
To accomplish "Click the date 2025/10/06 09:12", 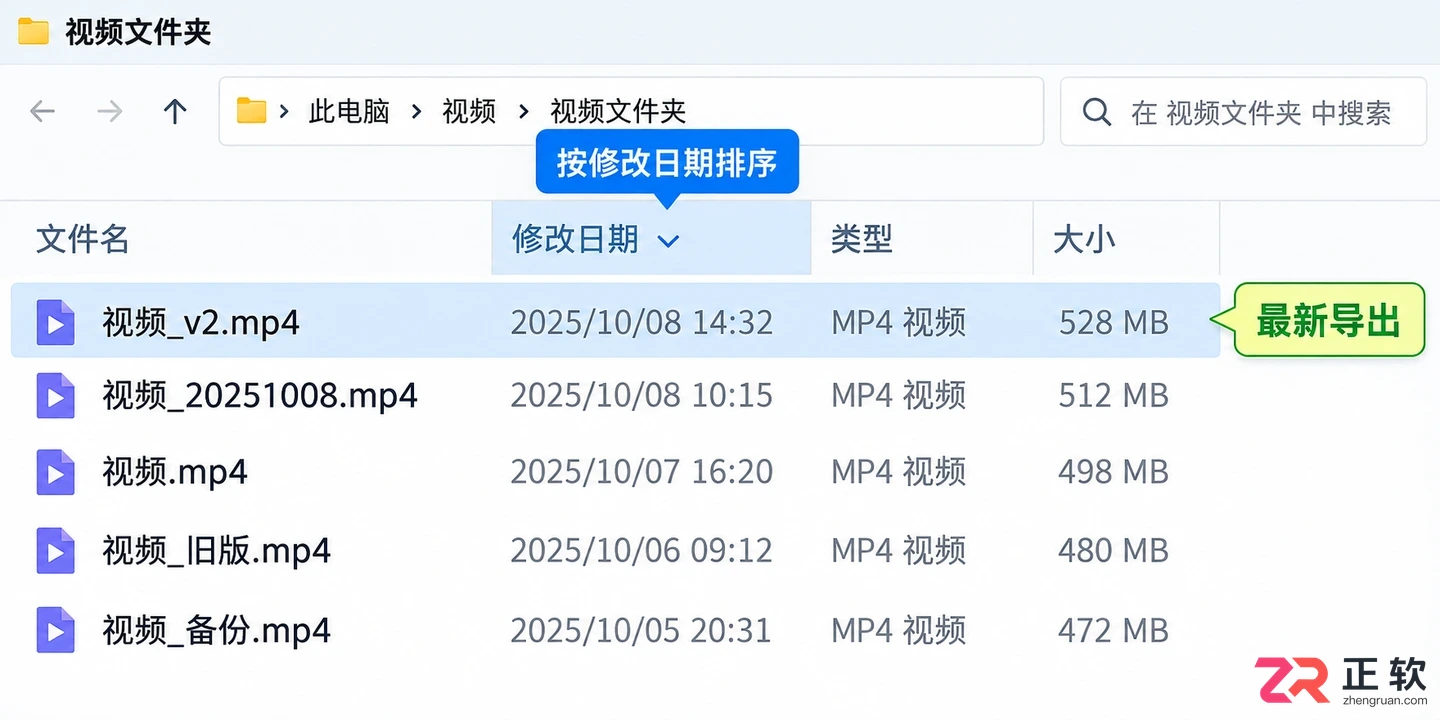I will (642, 550).
